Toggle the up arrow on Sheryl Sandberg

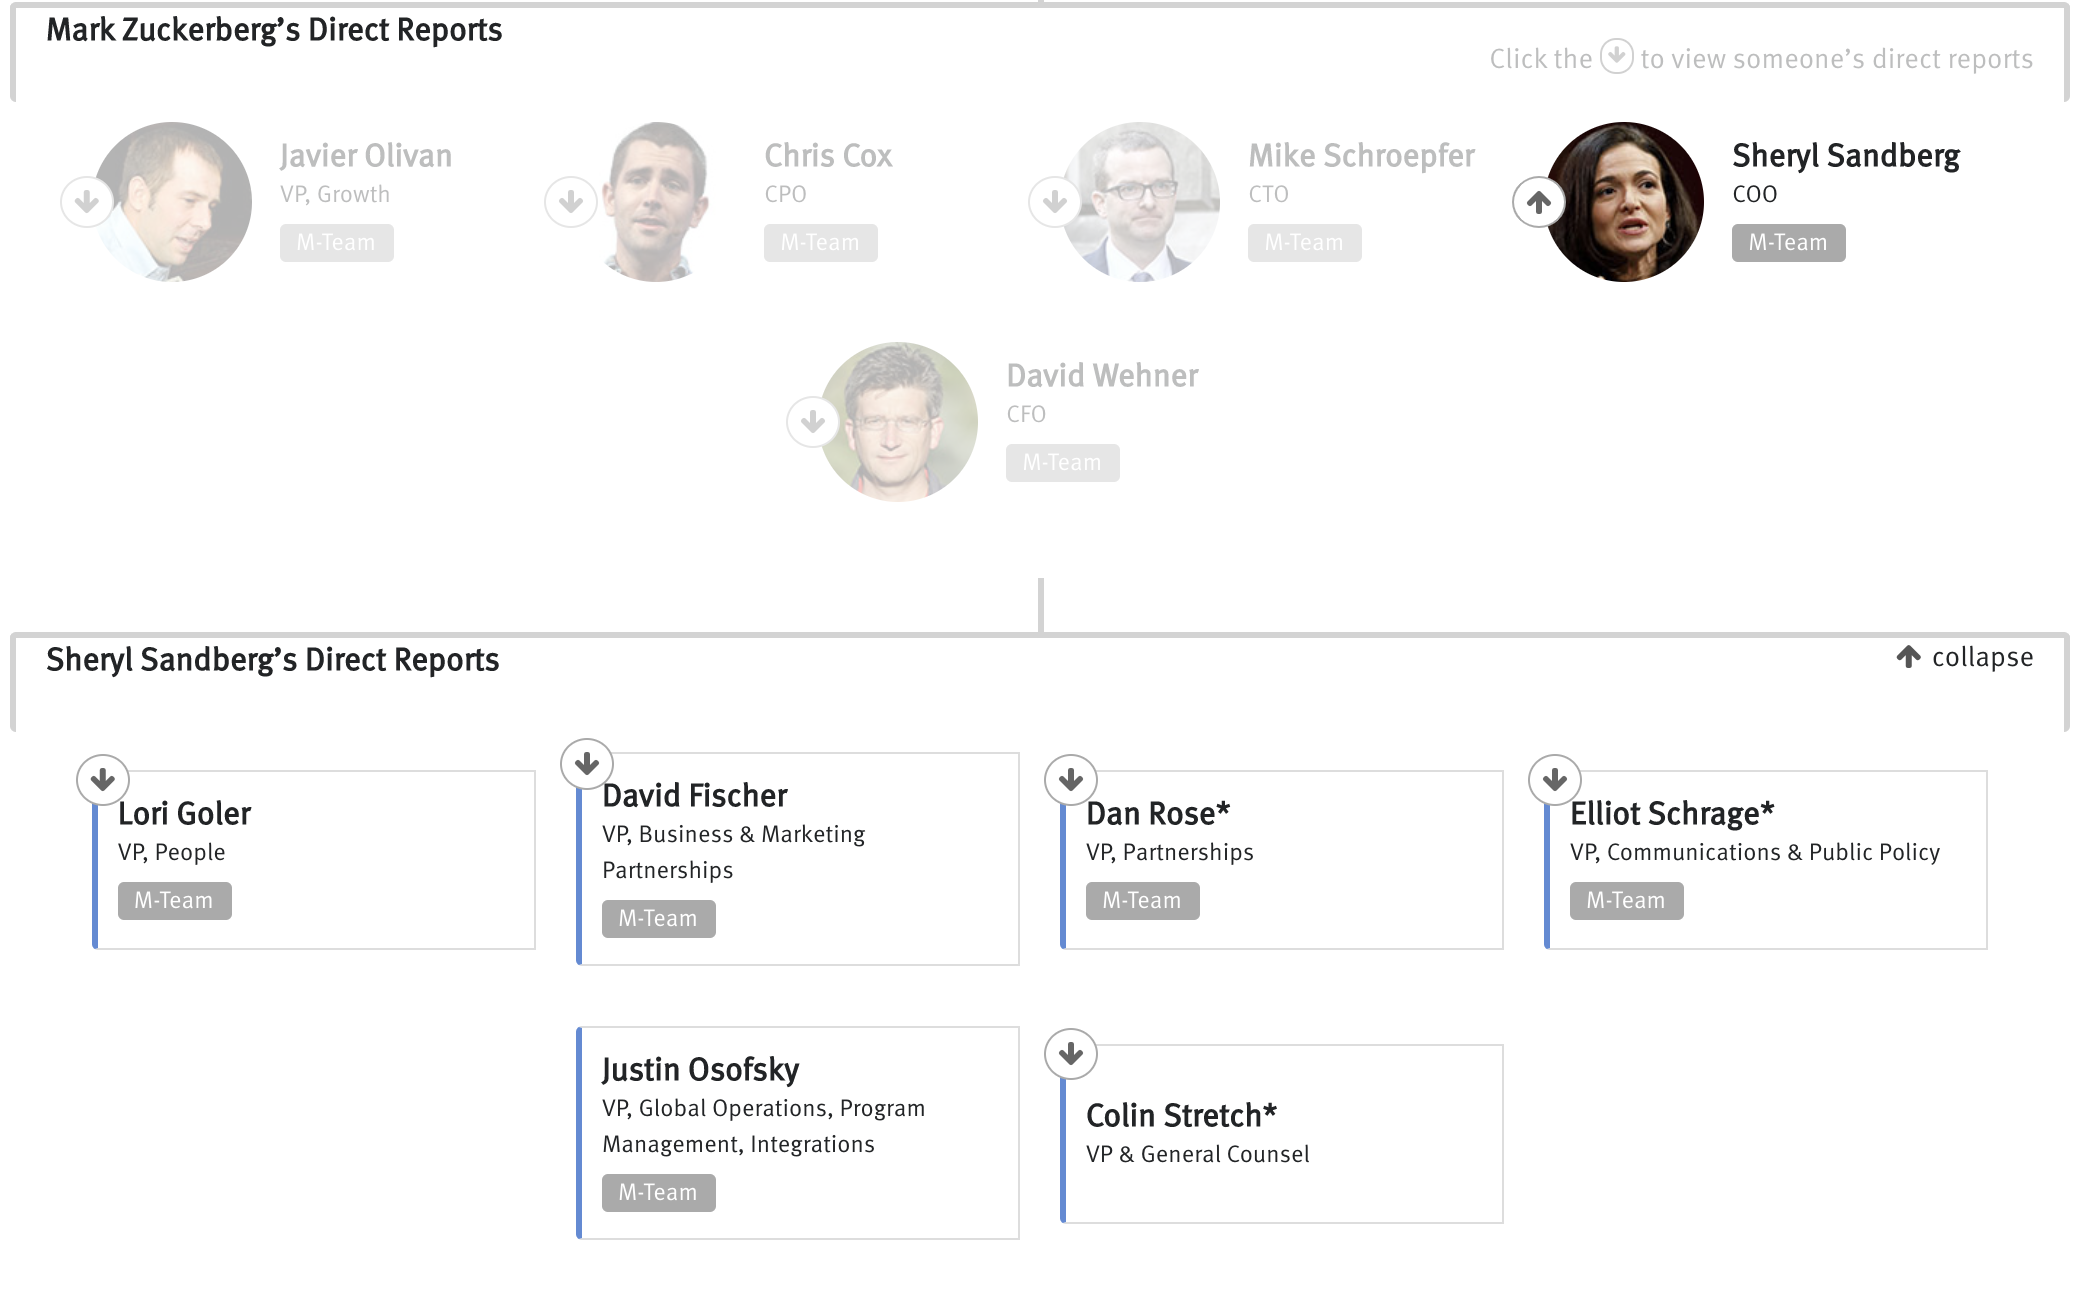point(1541,201)
